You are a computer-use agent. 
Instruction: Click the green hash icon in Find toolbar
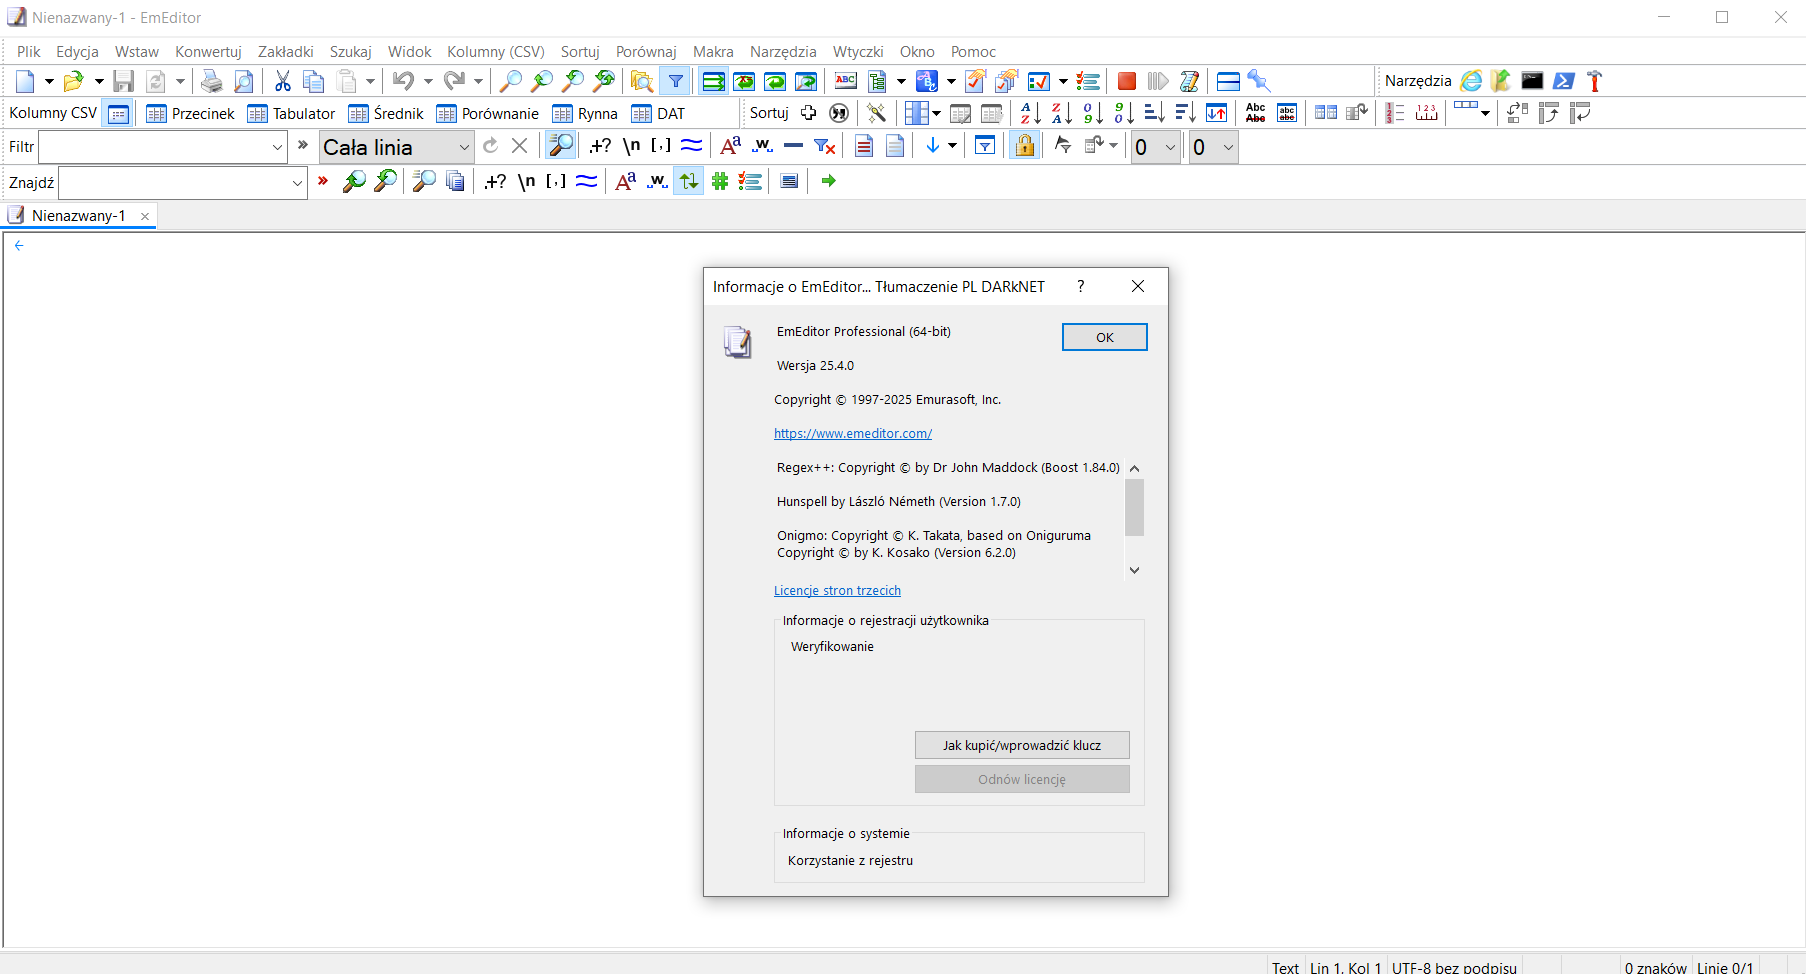click(720, 181)
